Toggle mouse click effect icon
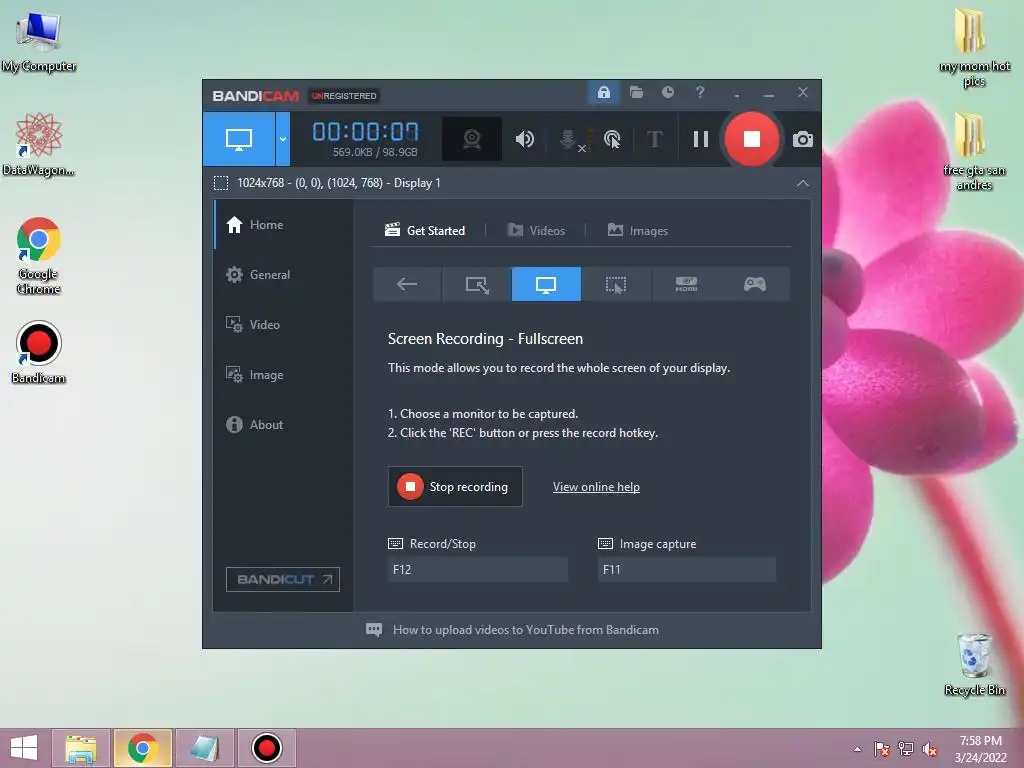1024x768 pixels. click(x=612, y=139)
